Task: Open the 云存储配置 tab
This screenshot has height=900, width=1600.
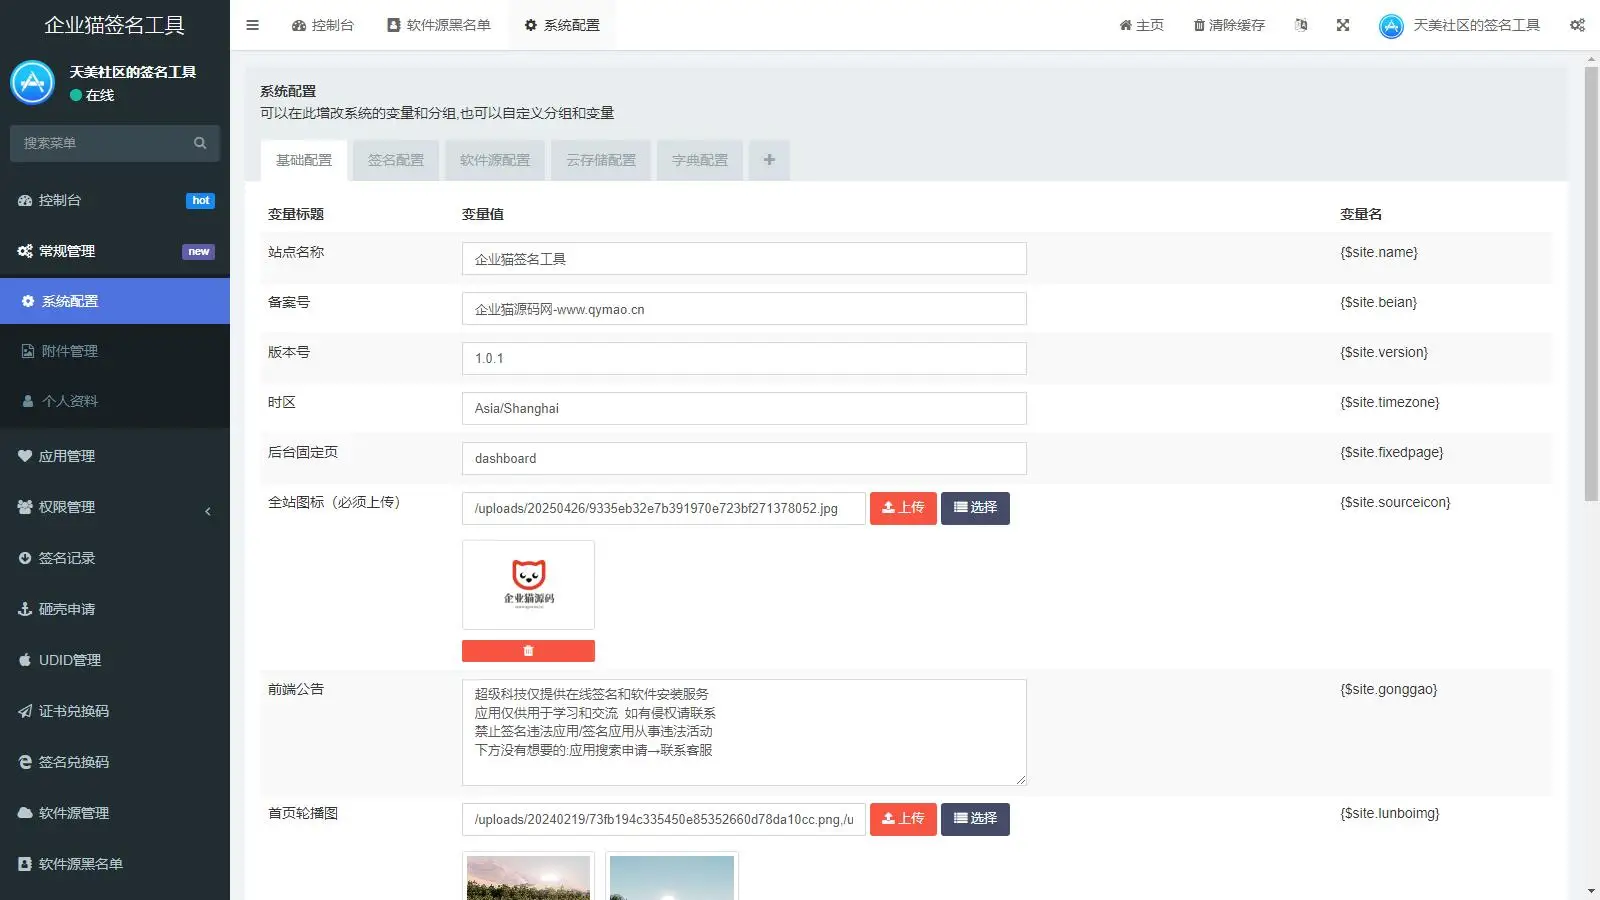Action: [x=600, y=160]
